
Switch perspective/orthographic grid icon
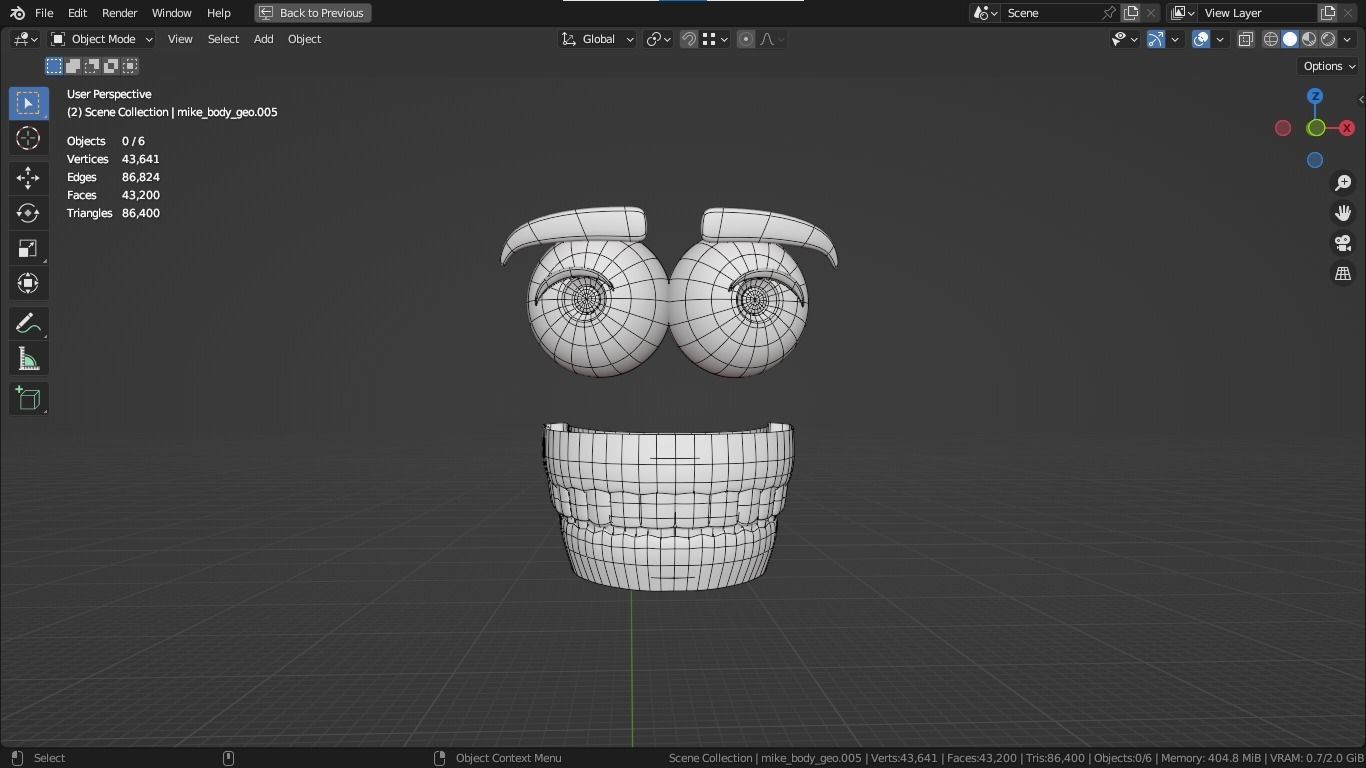(x=1343, y=273)
